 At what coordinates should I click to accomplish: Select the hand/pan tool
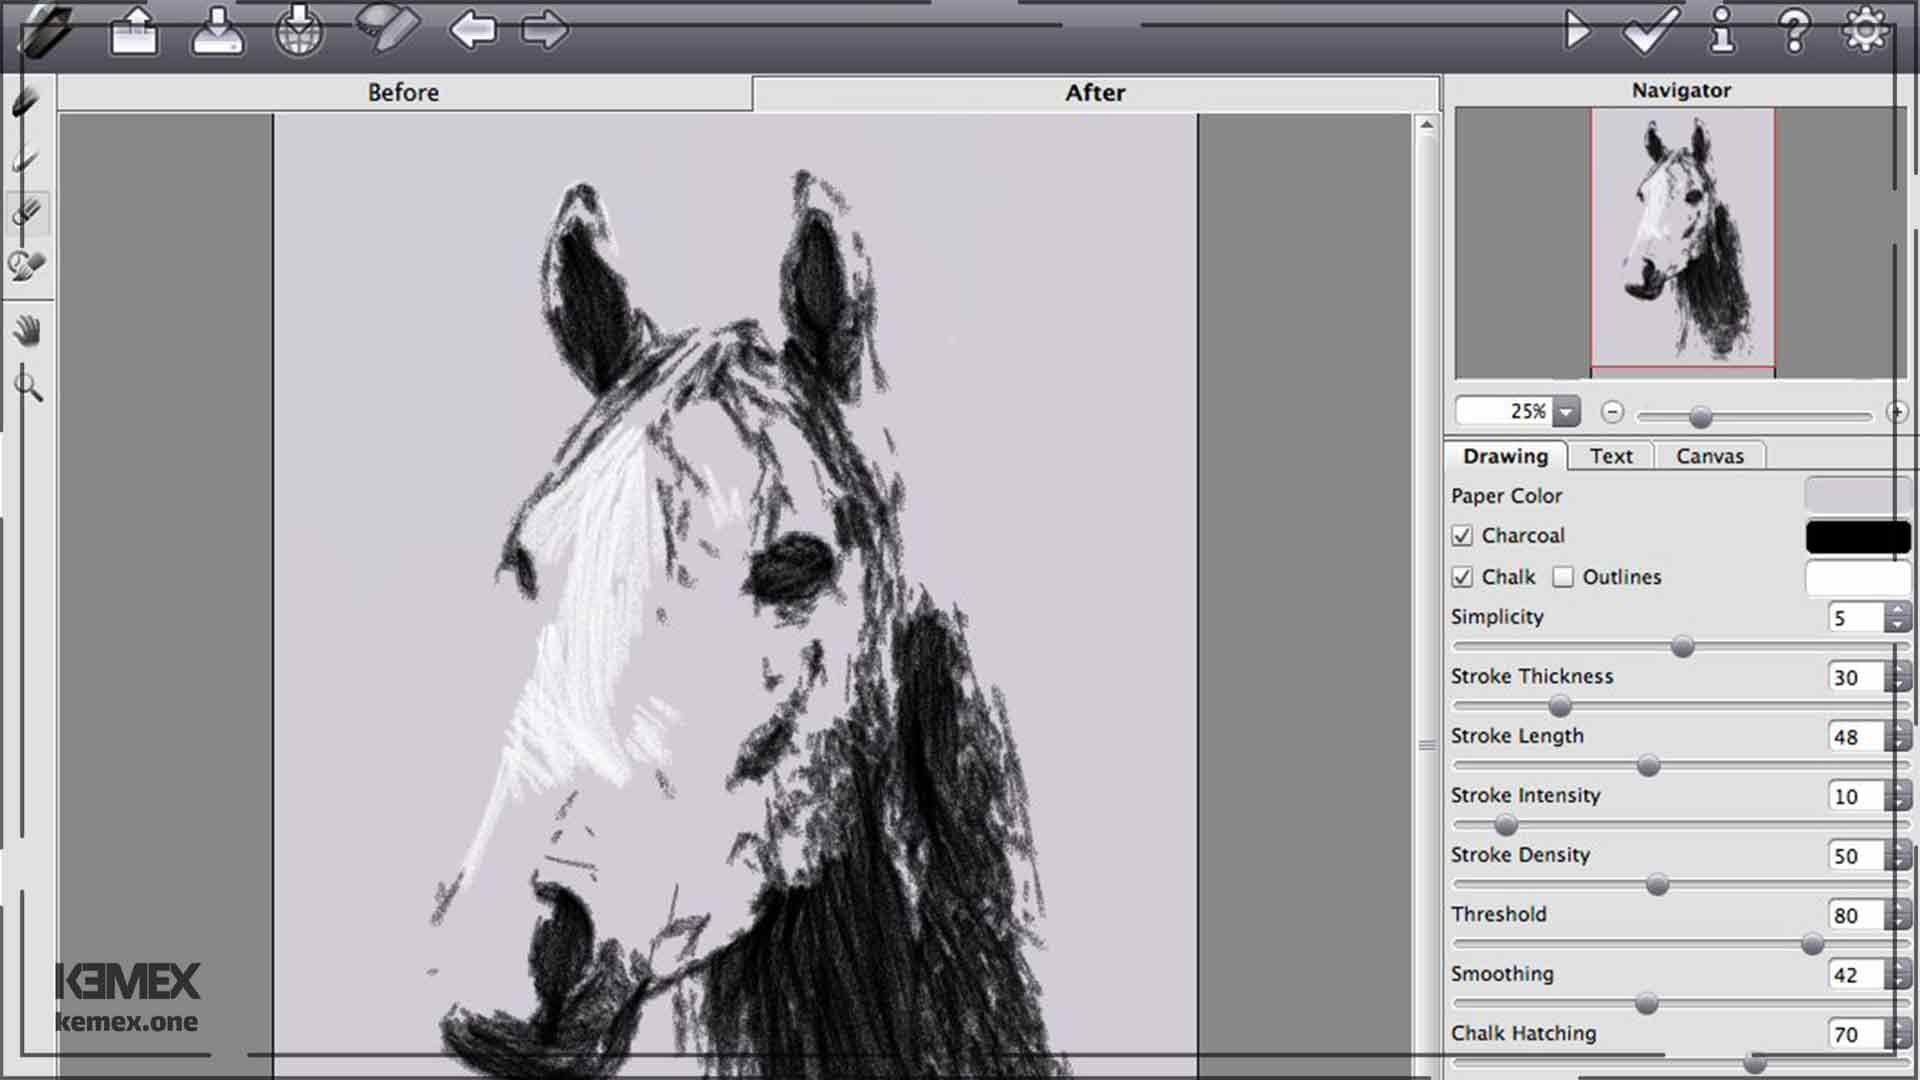point(29,328)
